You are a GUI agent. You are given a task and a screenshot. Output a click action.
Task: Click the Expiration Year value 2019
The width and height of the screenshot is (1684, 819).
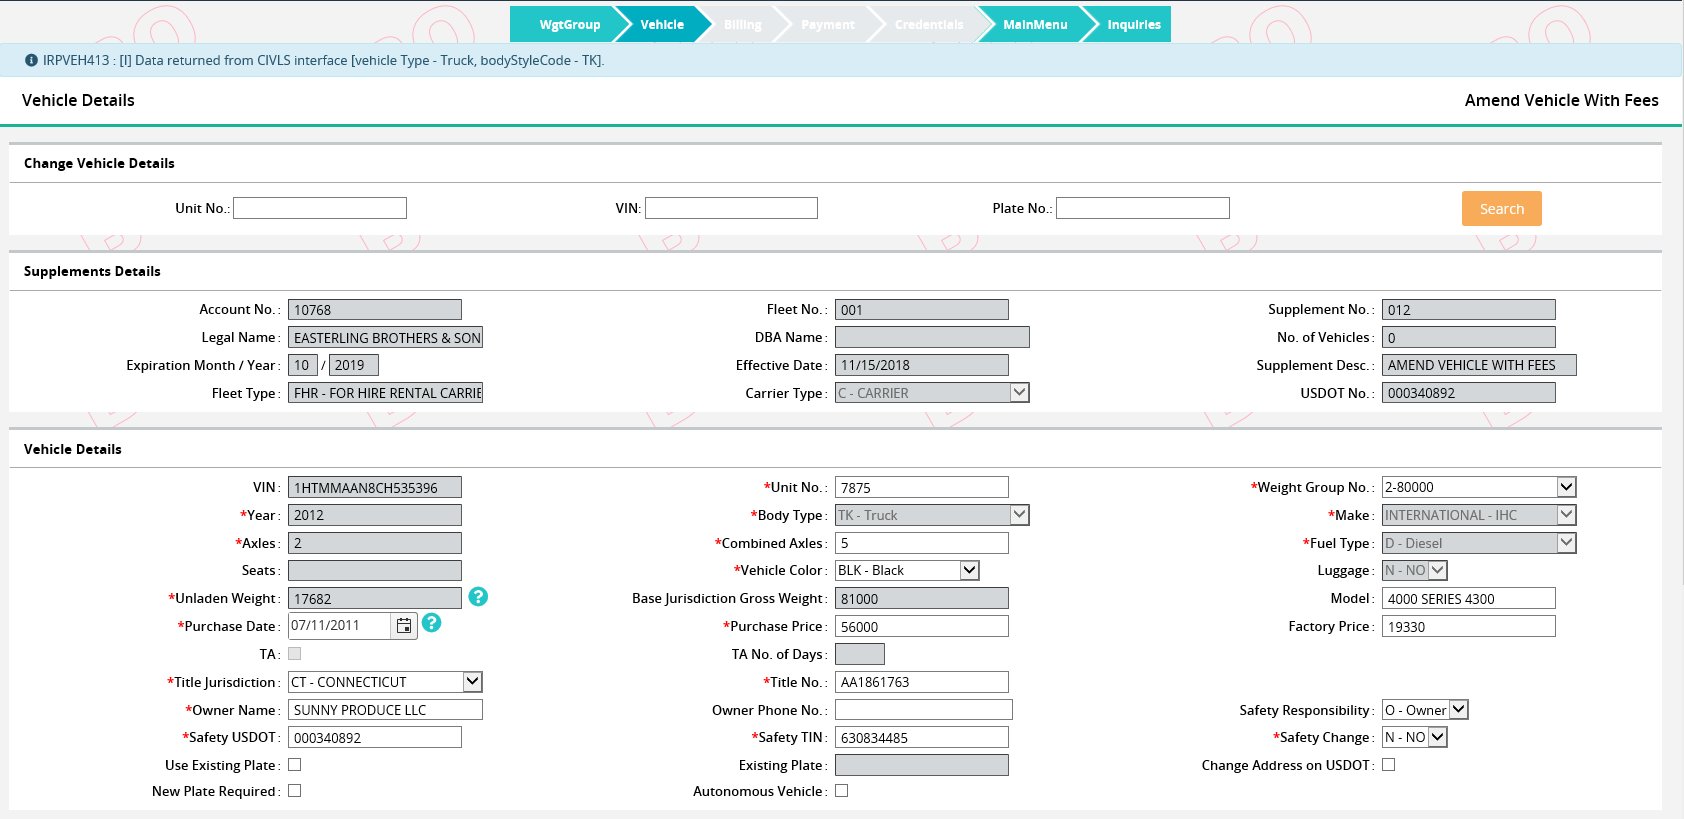[x=354, y=365]
